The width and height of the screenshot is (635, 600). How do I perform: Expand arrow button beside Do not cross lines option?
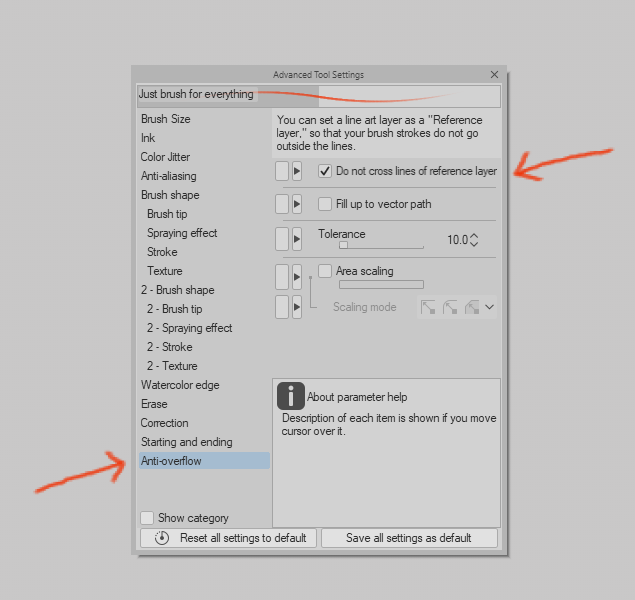pyautogui.click(x=297, y=171)
